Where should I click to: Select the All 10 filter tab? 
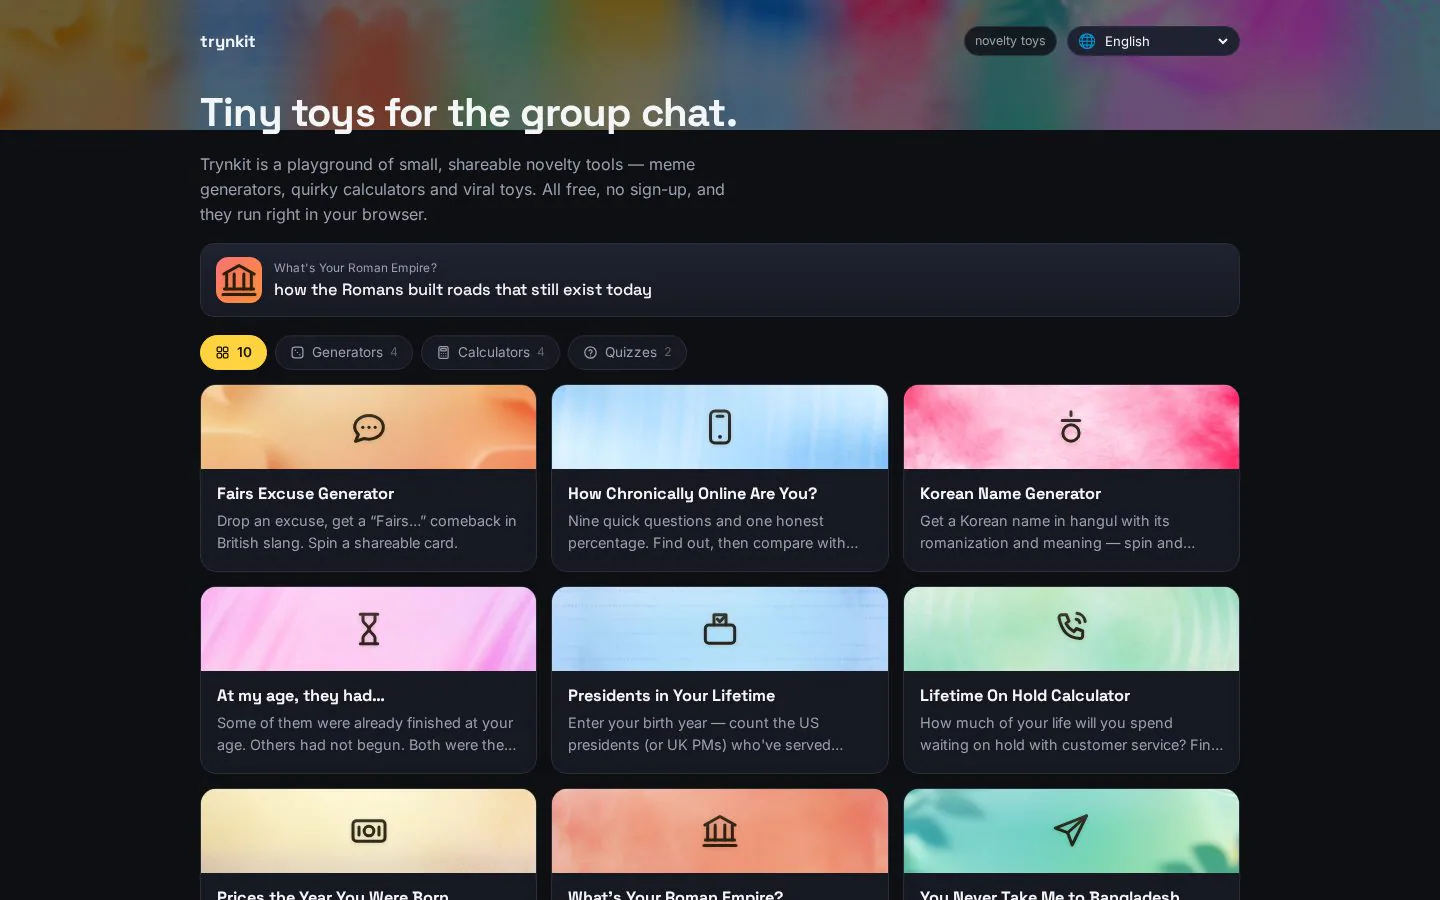(233, 352)
